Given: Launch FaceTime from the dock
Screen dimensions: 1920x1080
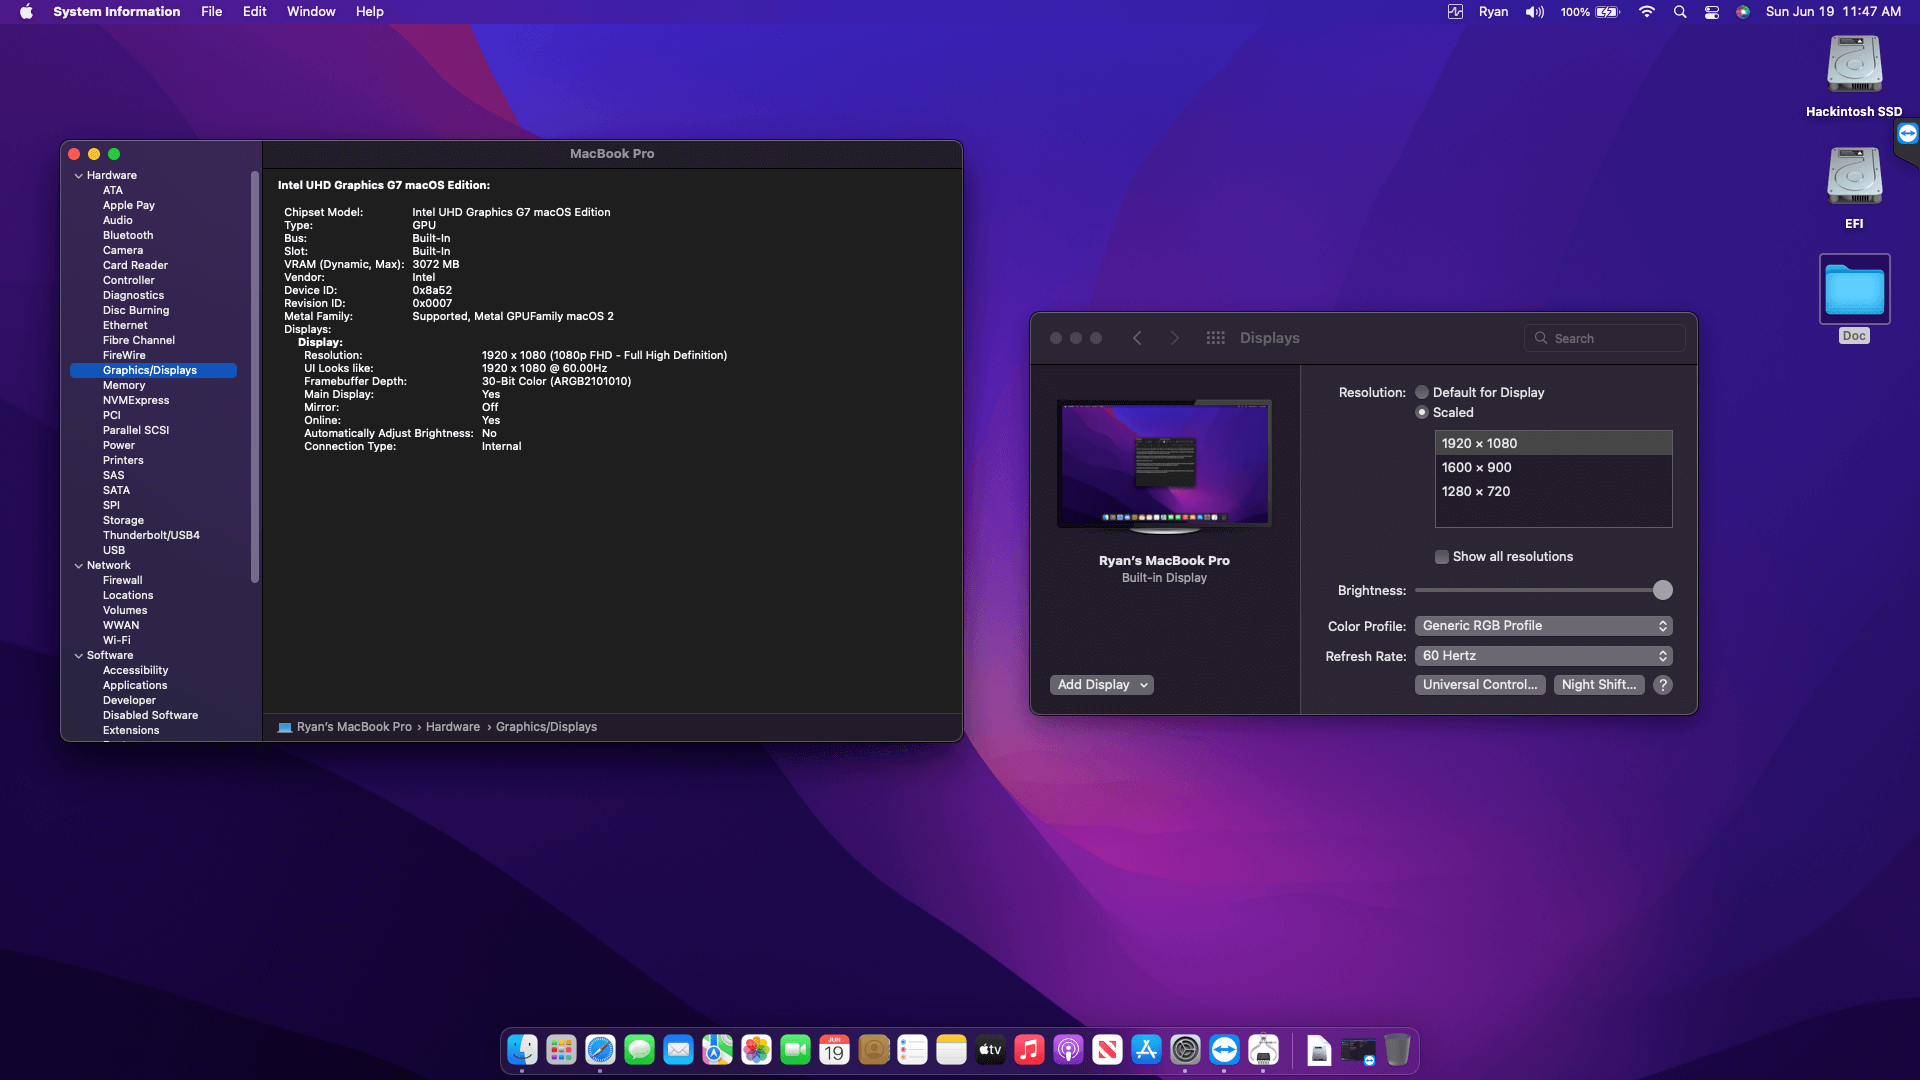Looking at the screenshot, I should click(x=795, y=1050).
